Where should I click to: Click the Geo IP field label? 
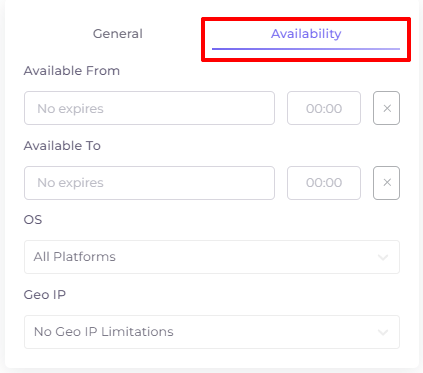(45, 295)
